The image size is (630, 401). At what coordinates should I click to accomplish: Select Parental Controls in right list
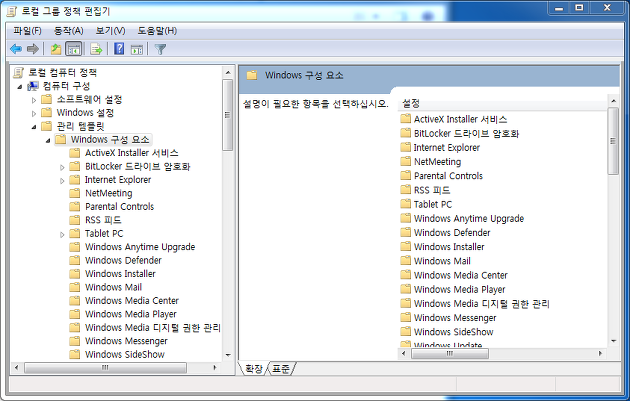[x=448, y=176]
